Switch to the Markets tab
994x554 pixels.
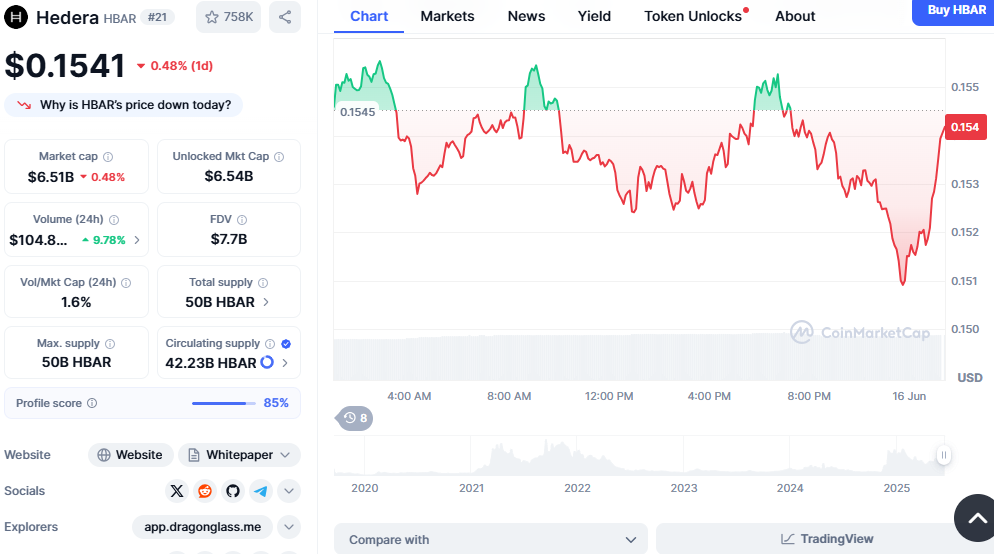tap(447, 16)
